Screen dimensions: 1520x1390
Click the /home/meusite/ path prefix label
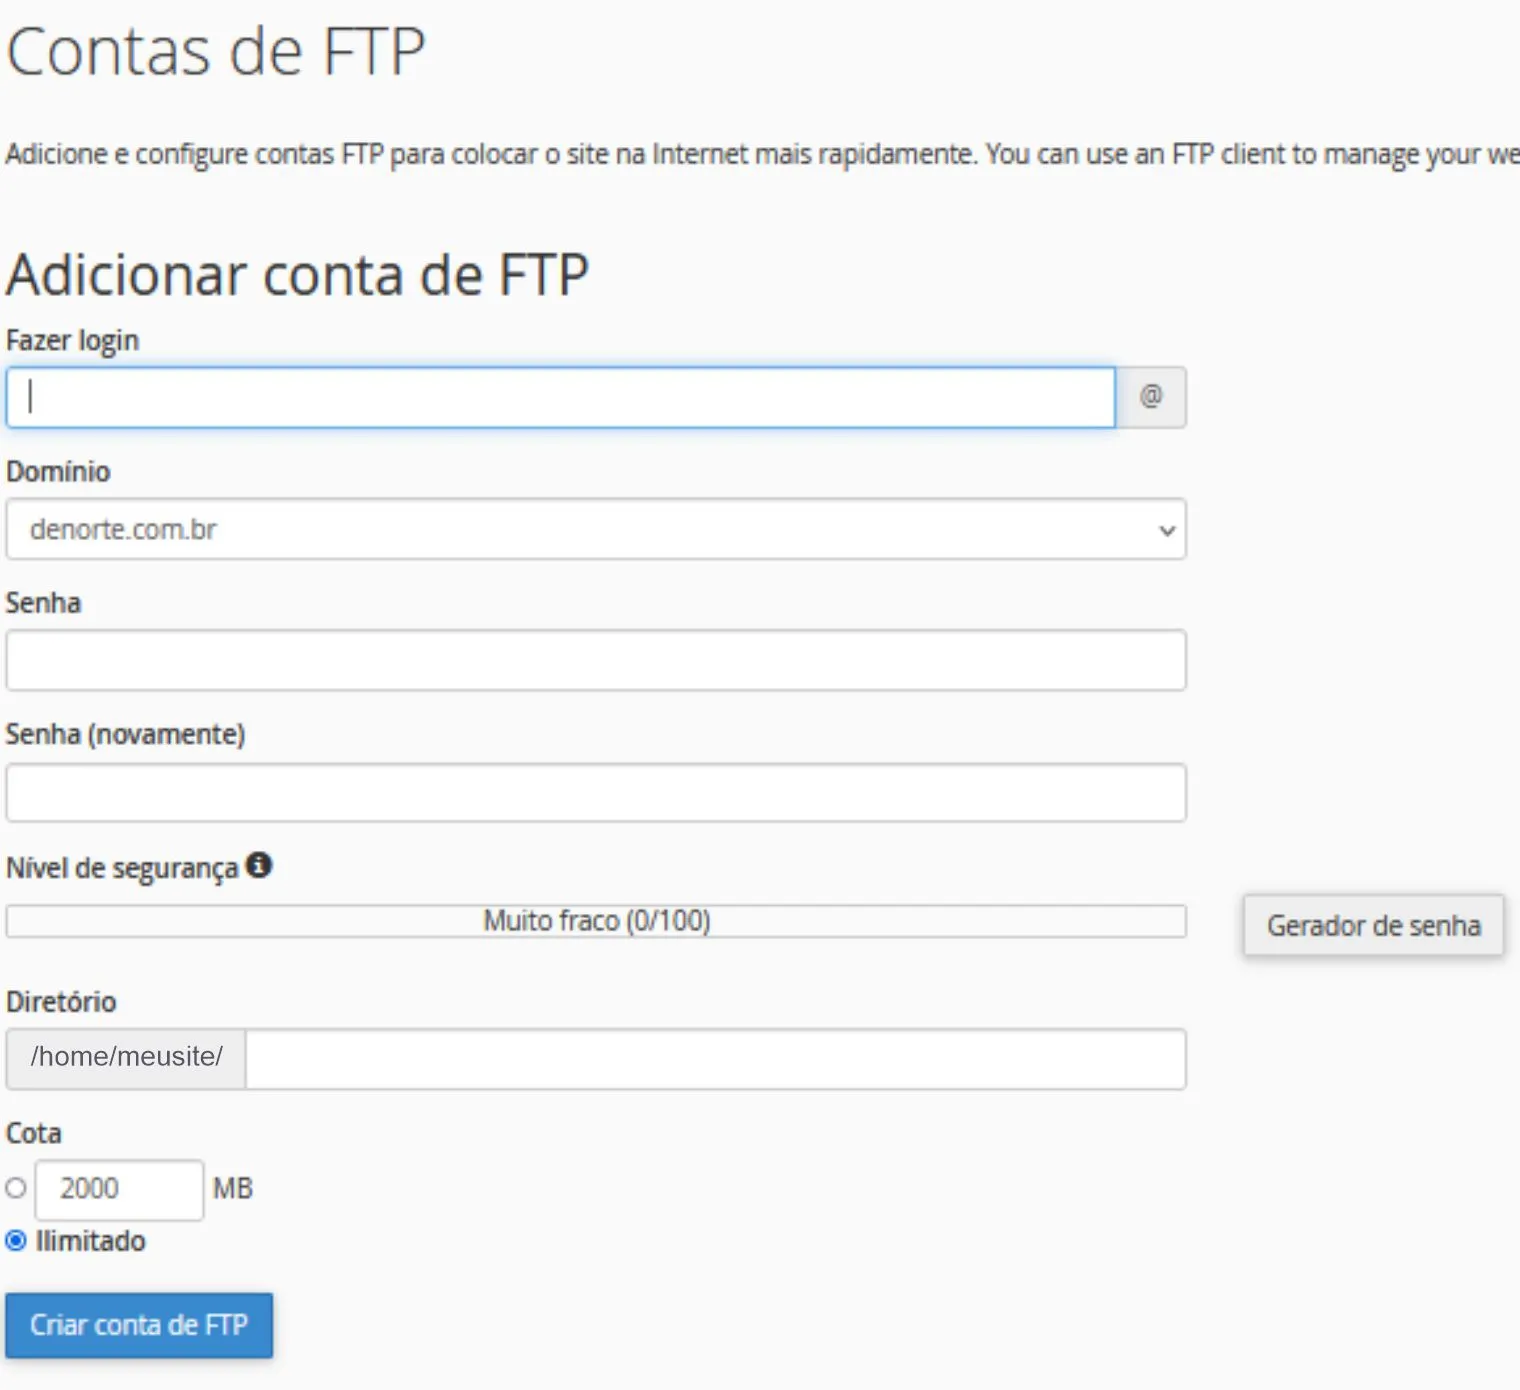126,1058
